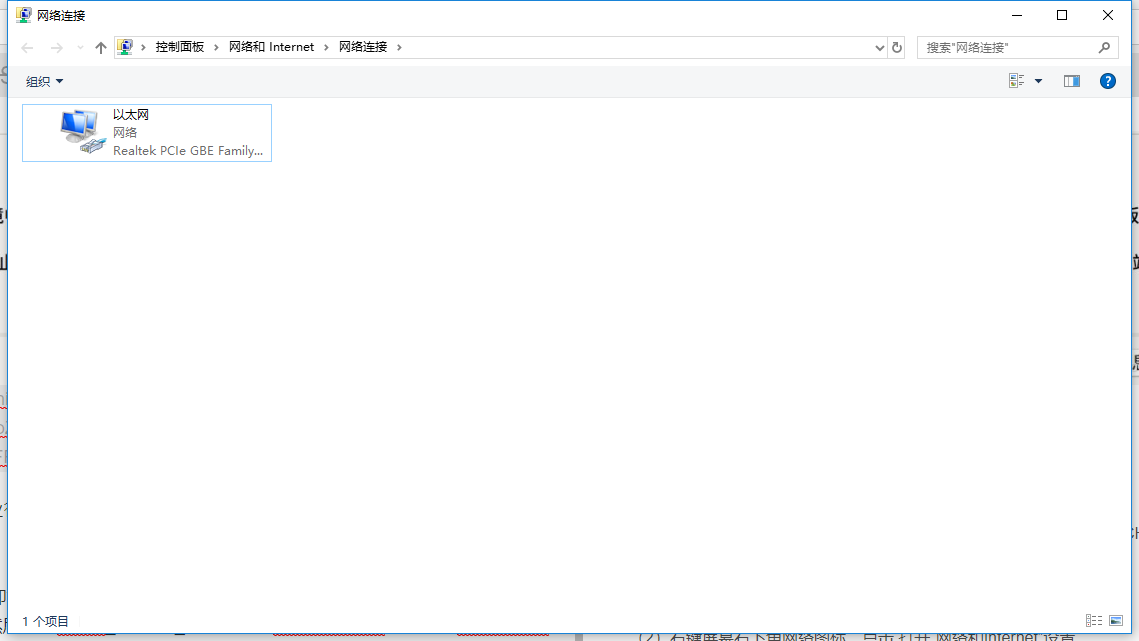Navigate up using the up arrow icon
The image size is (1139, 641).
click(100, 46)
